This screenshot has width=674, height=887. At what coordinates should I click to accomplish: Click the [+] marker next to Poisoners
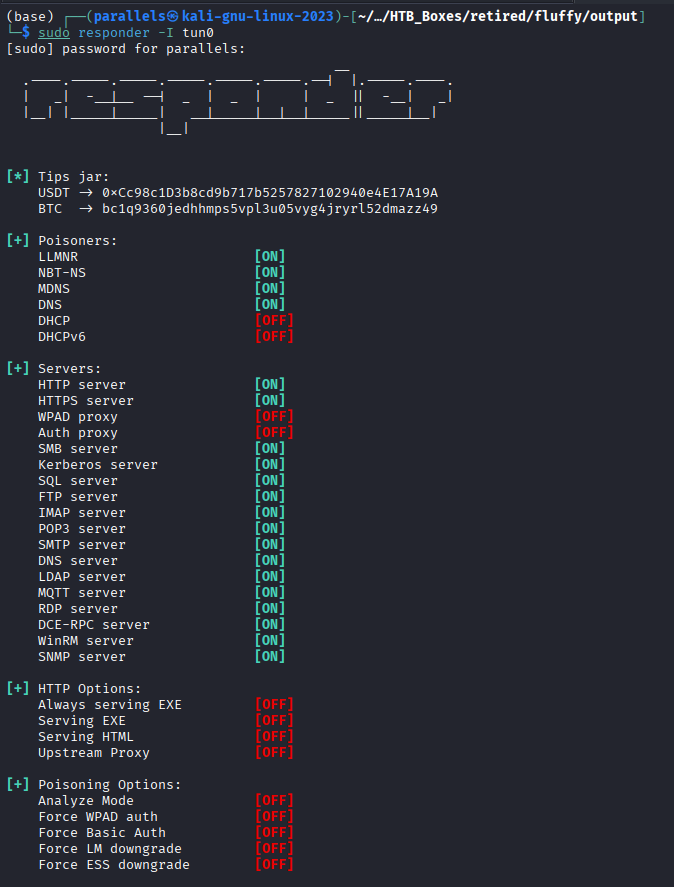[x=18, y=240]
